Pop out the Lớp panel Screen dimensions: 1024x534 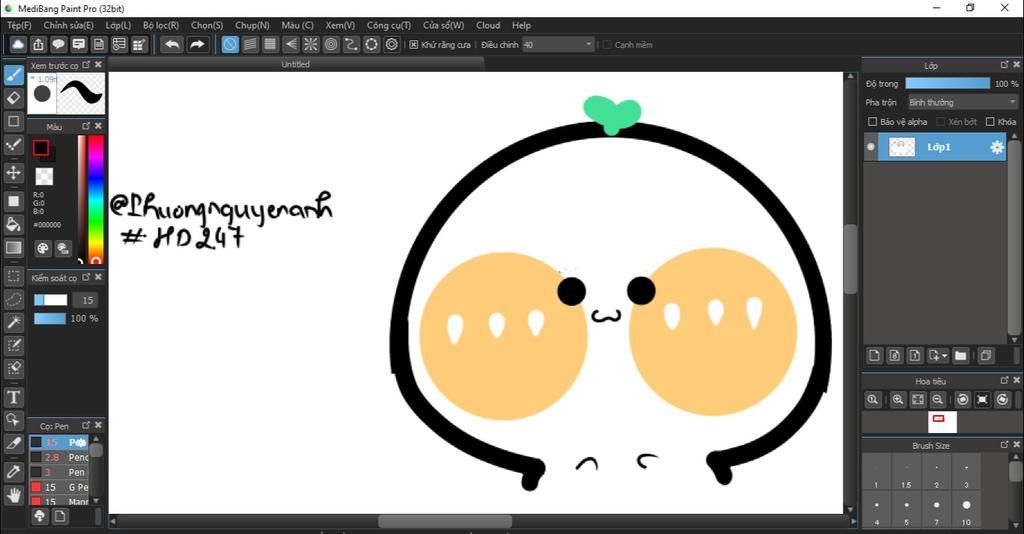(1004, 65)
